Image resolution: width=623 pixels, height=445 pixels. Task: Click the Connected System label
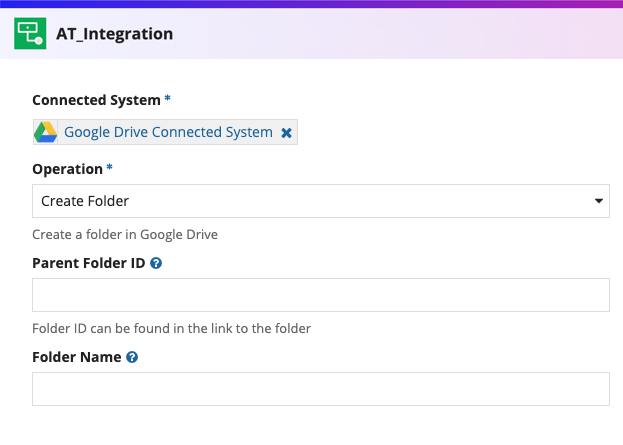click(97, 100)
